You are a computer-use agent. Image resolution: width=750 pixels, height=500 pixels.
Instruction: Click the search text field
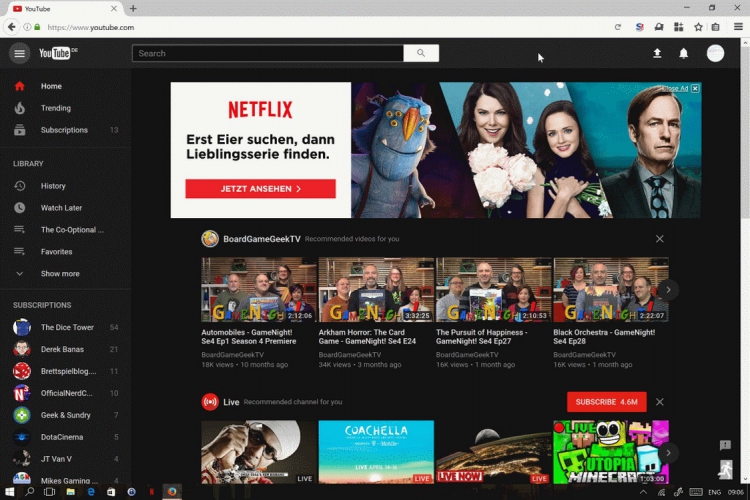[x=268, y=53]
